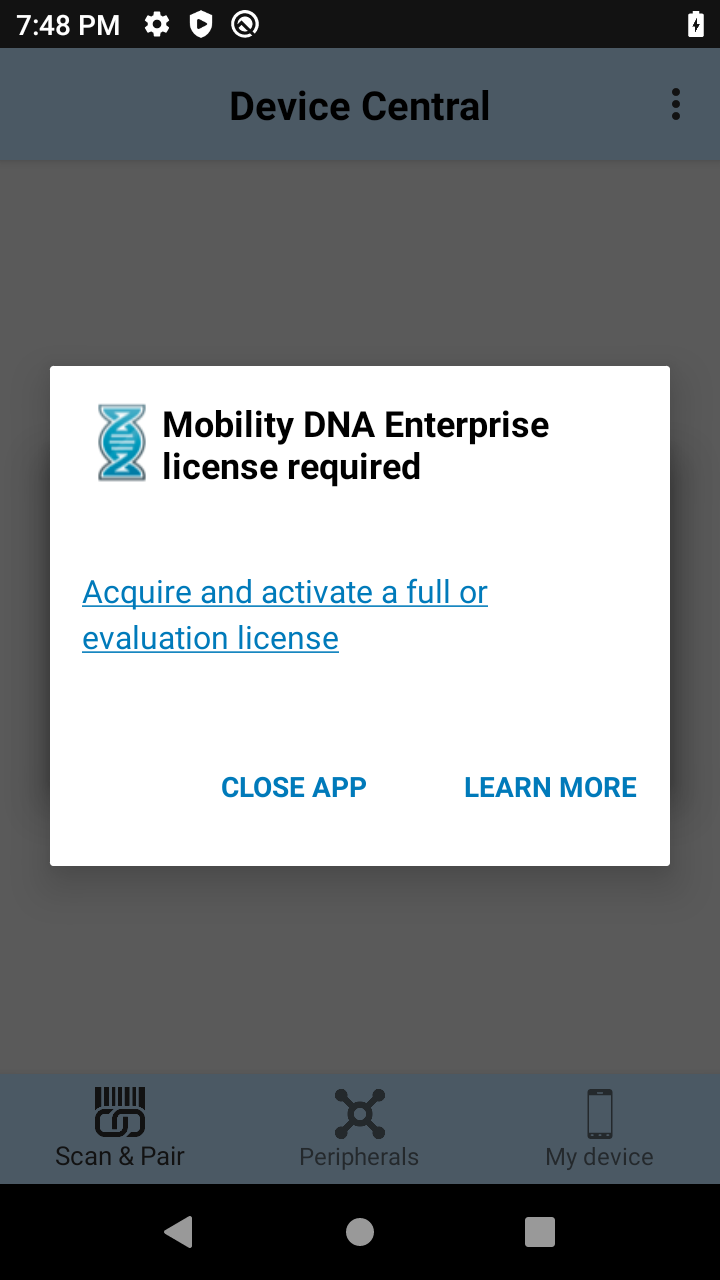Select the Scan & Pair tab label
720x1280 pixels.
coord(120,1157)
